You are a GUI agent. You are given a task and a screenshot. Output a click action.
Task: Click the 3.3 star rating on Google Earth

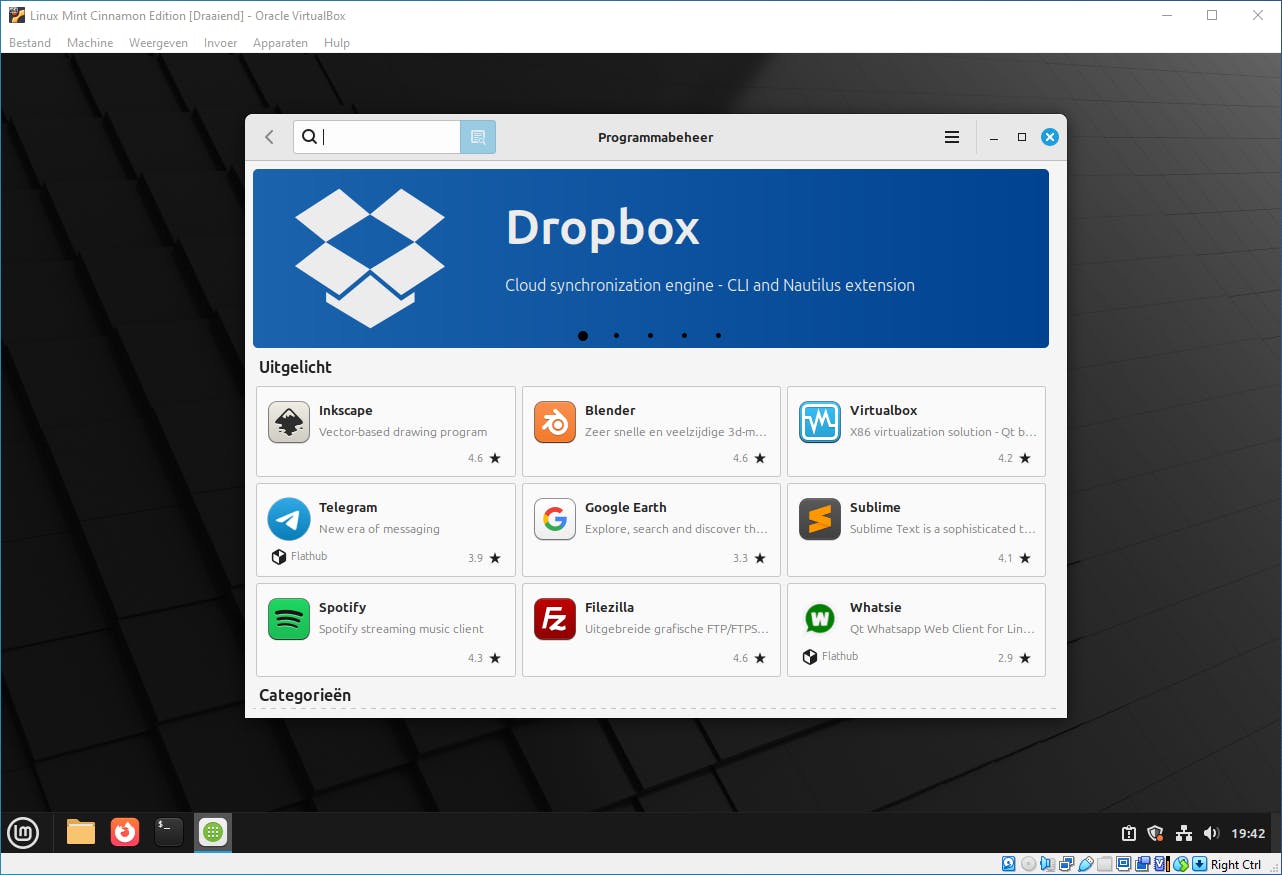(x=749, y=559)
